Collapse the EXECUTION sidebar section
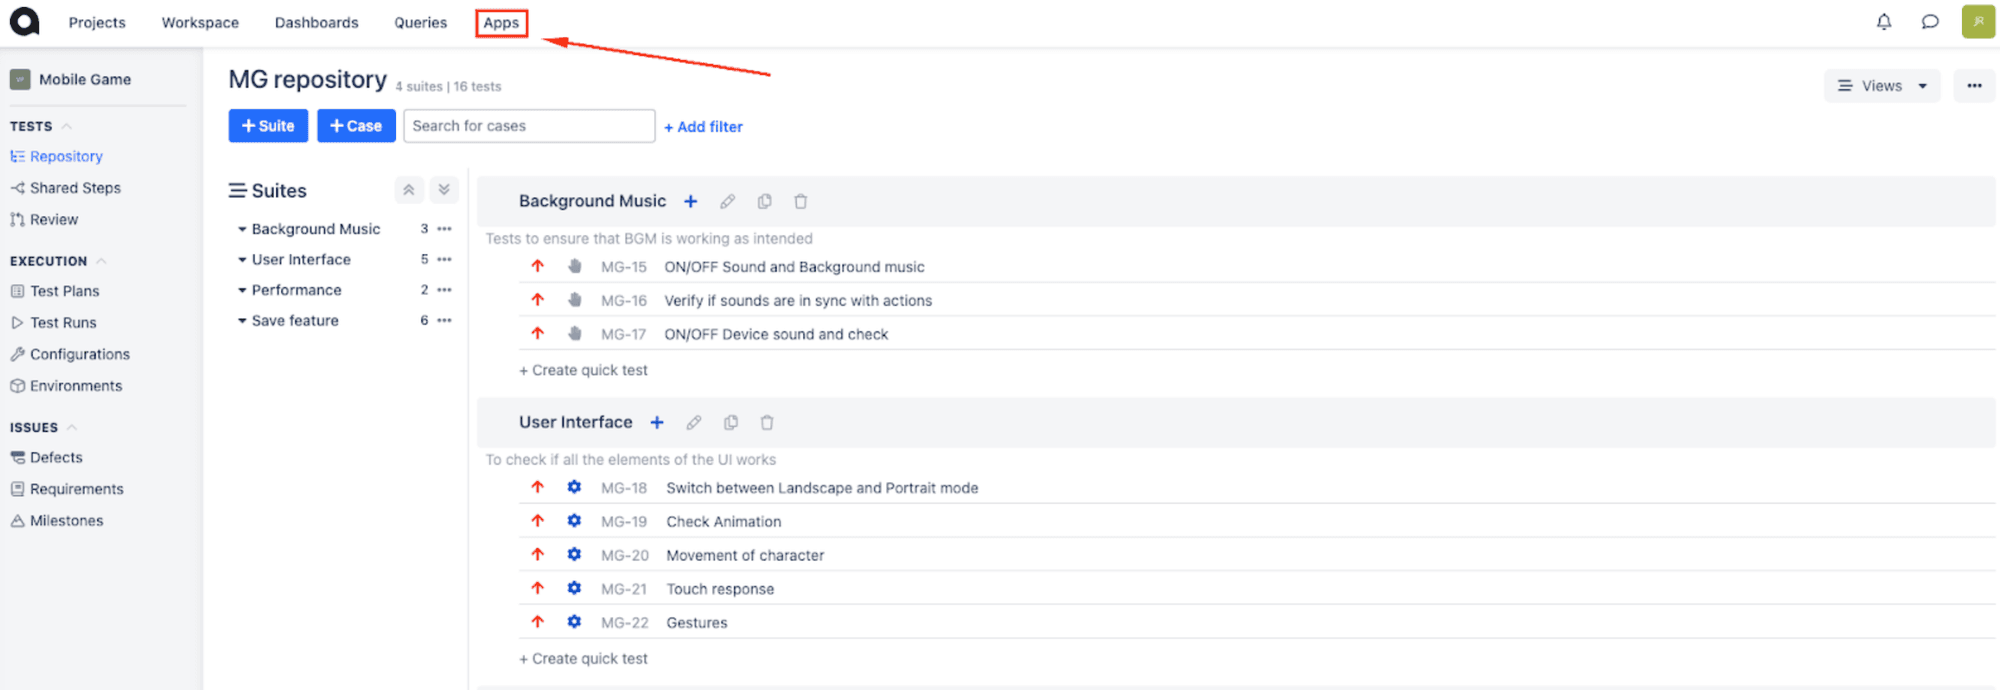 pyautogui.click(x=101, y=262)
